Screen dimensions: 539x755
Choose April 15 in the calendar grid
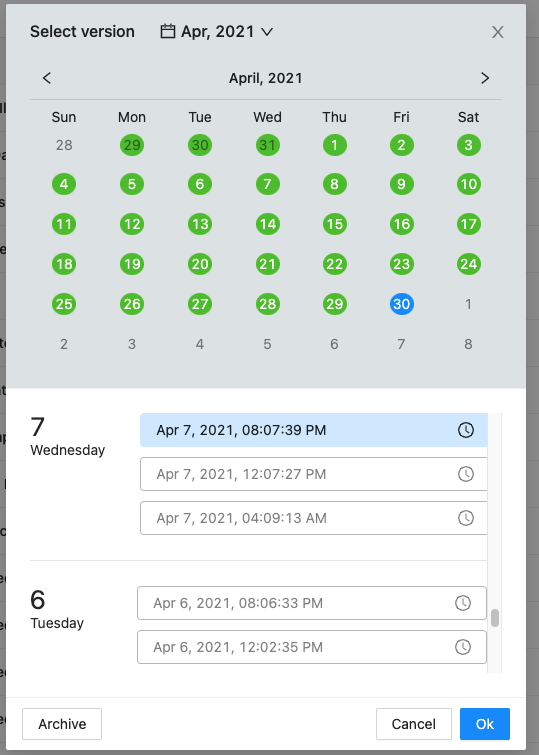334,224
